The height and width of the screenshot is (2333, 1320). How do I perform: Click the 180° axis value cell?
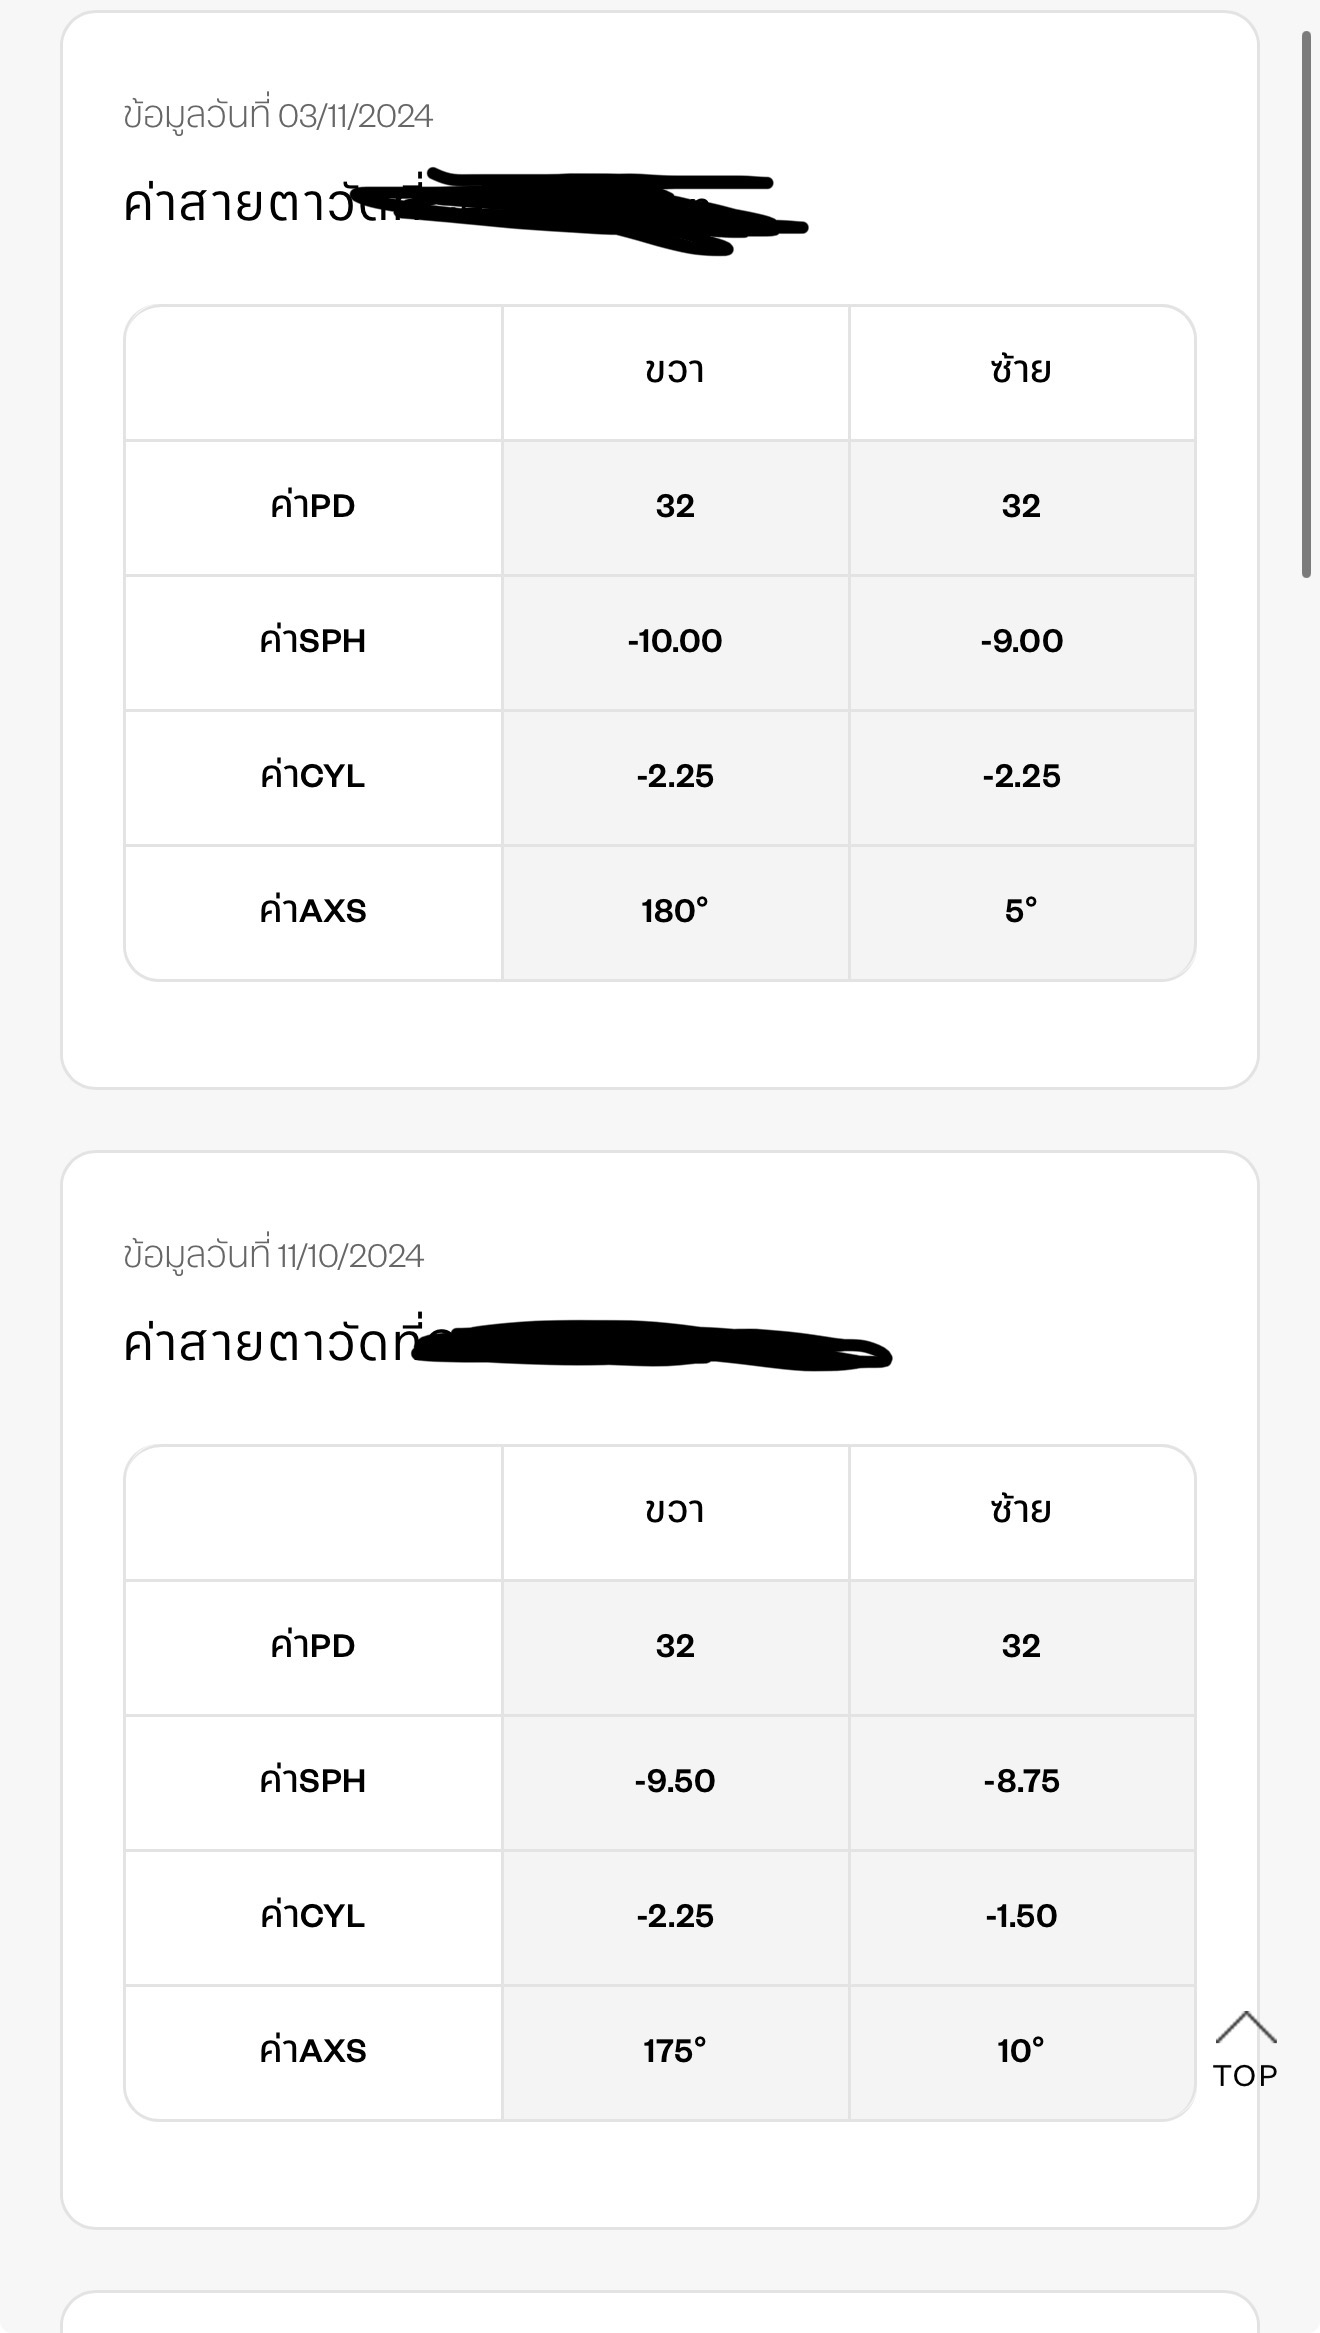pos(675,911)
